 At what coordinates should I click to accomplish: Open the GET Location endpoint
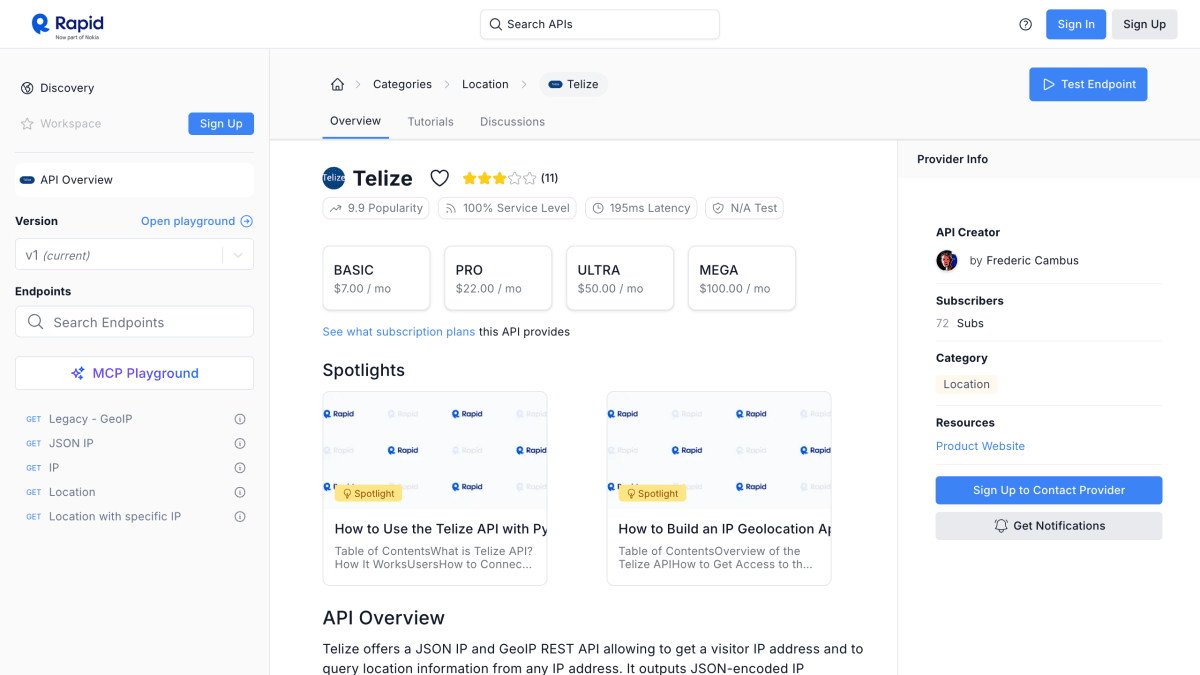(72, 492)
